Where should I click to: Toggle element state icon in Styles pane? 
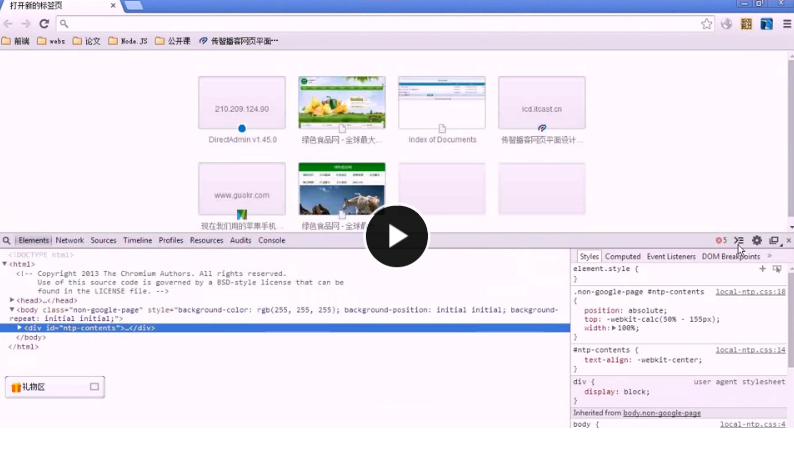(777, 269)
